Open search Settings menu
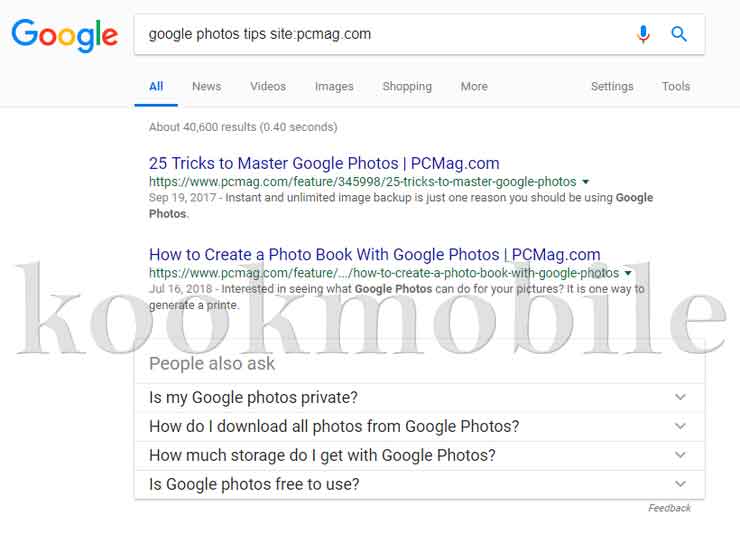740x535 pixels. (x=612, y=86)
